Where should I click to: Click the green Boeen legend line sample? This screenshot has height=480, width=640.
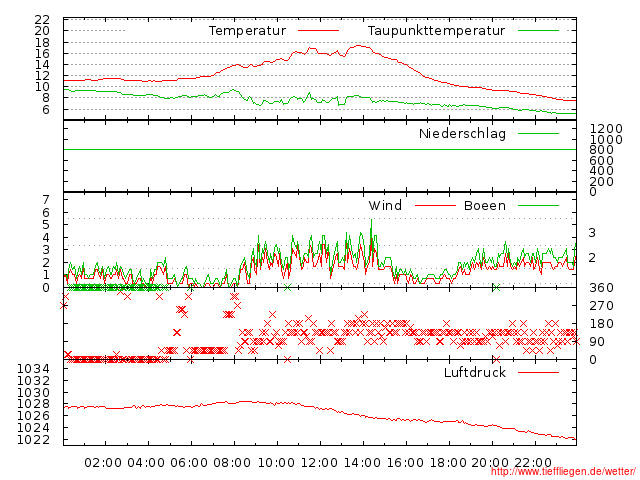tap(538, 205)
